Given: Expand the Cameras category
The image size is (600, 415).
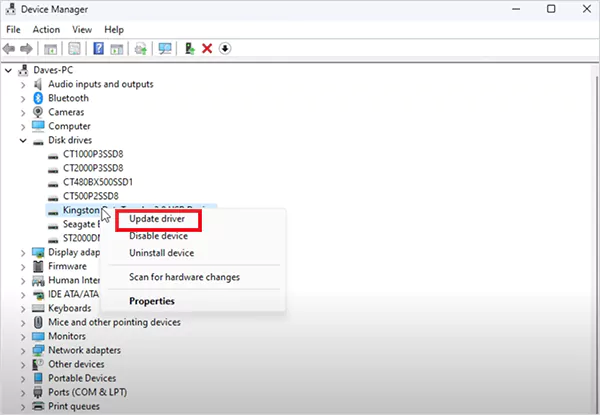Looking at the screenshot, I should tap(23, 112).
